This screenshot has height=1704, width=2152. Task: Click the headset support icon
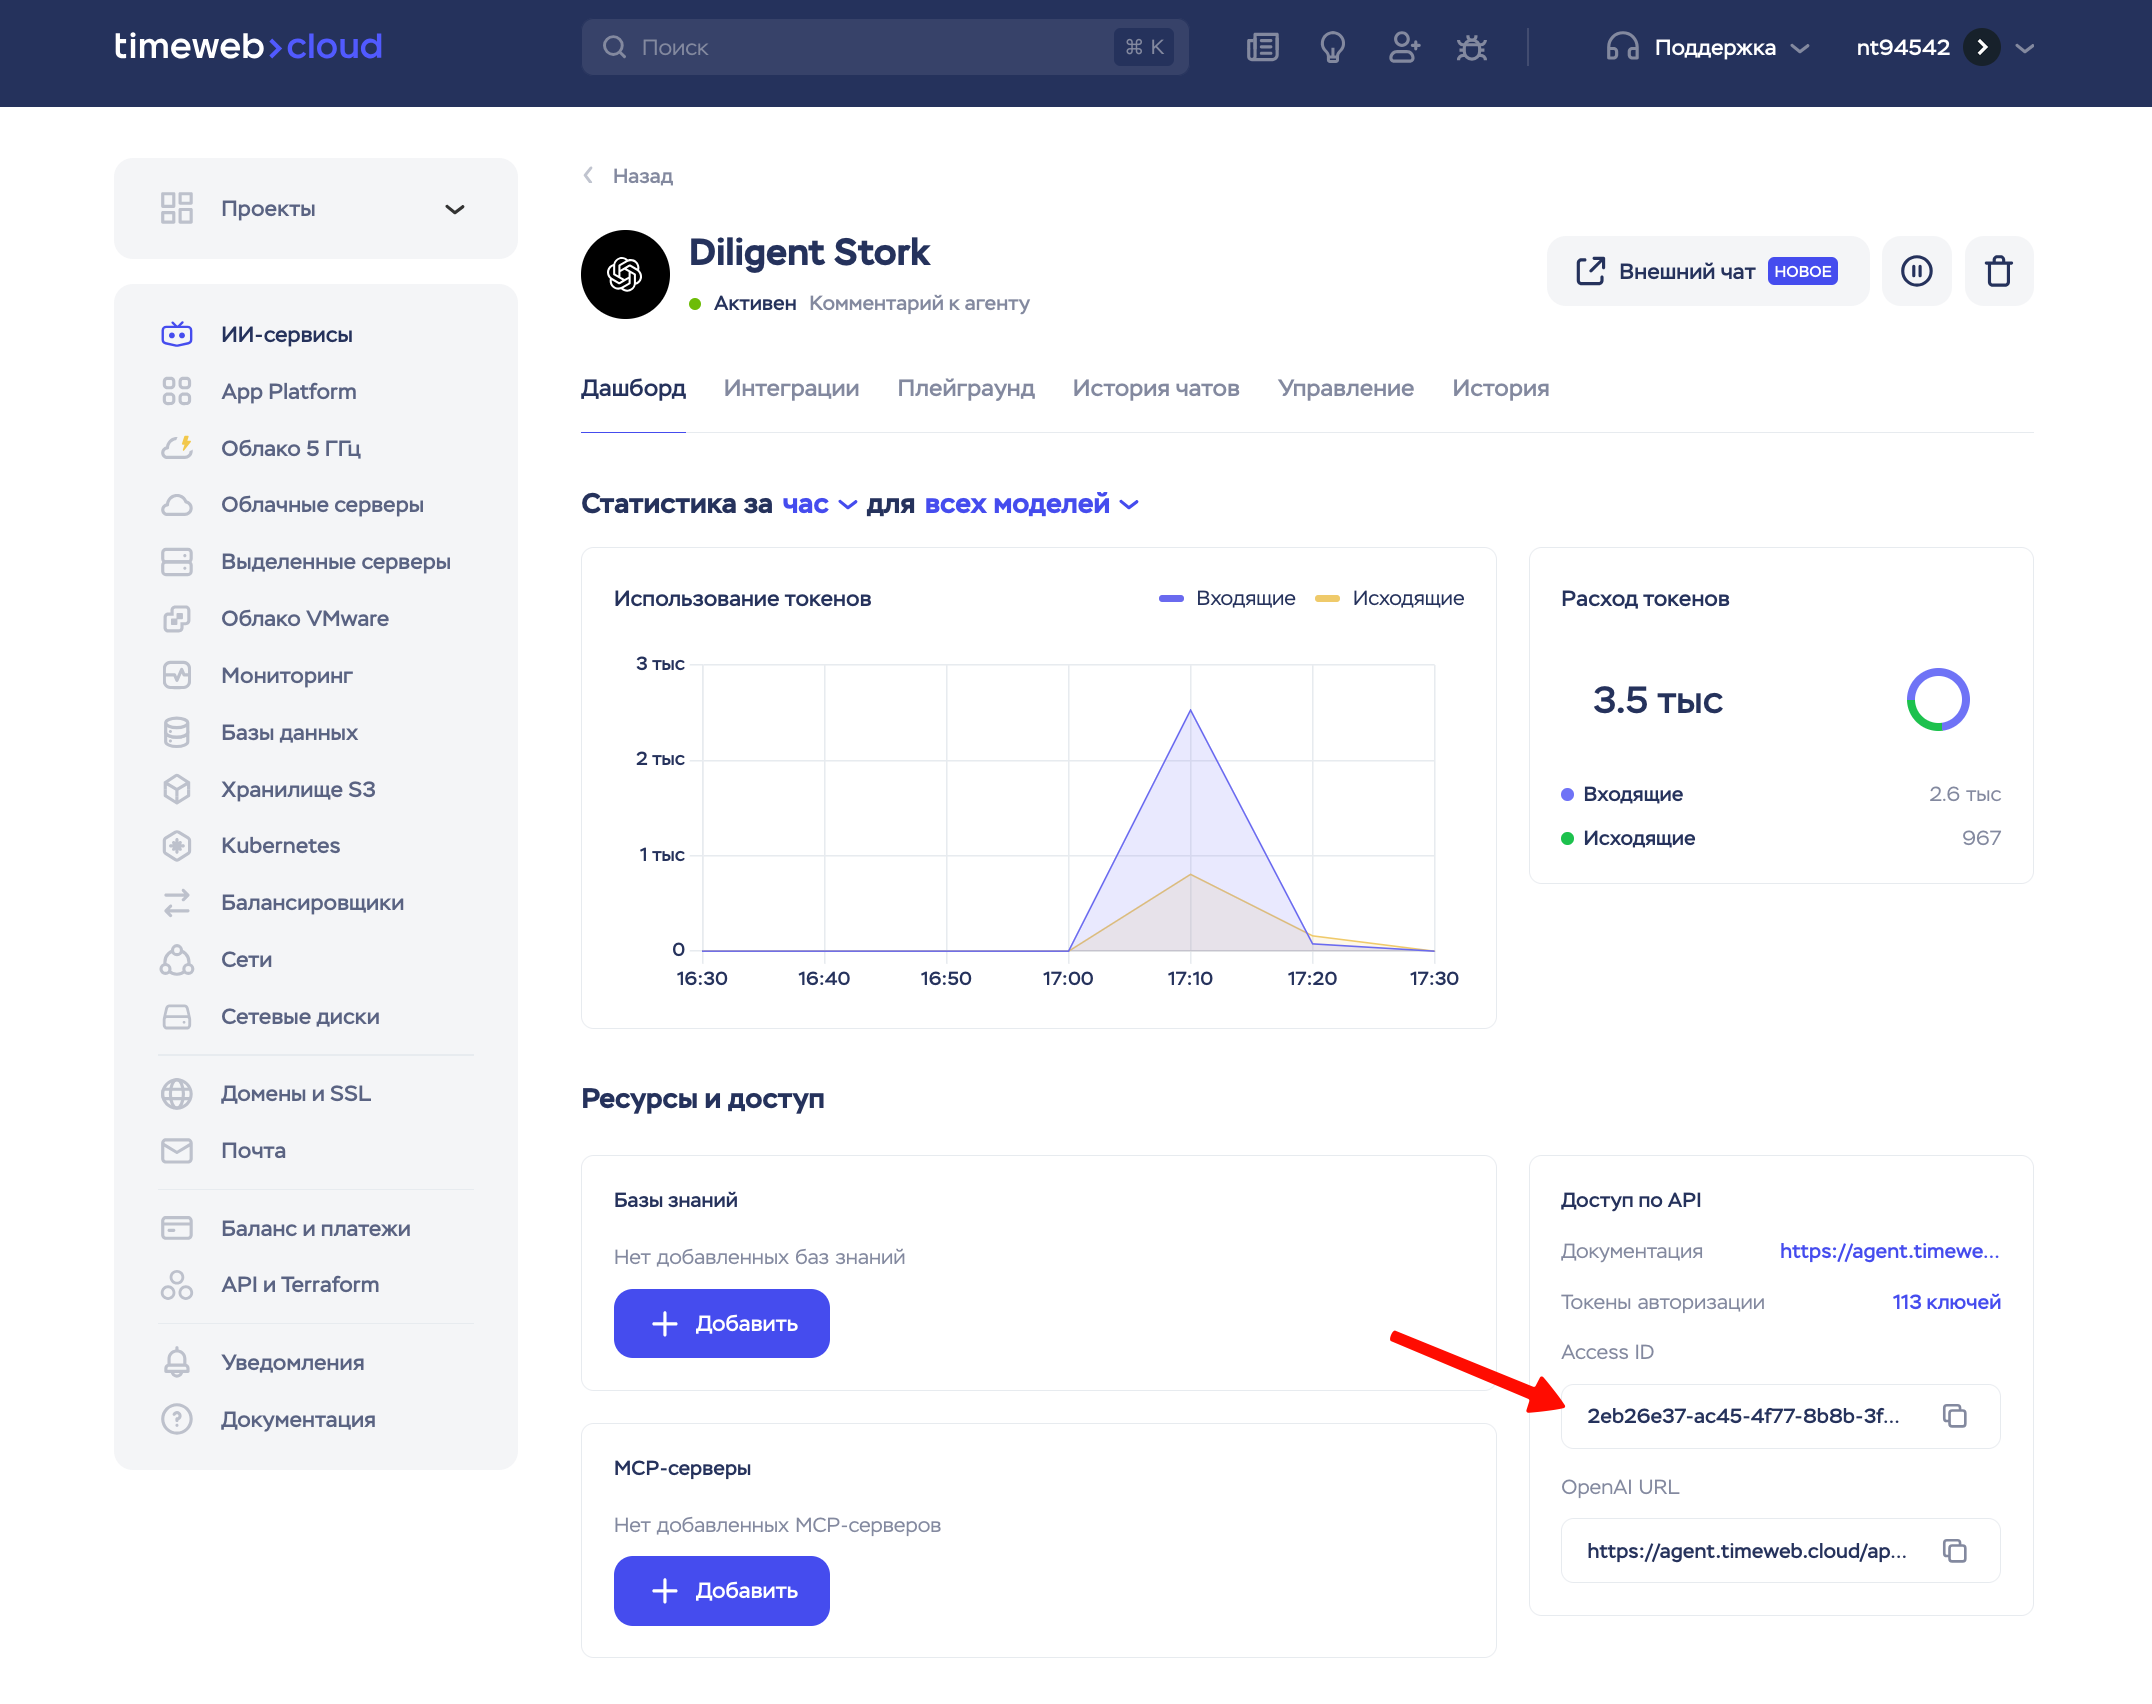pyautogui.click(x=1622, y=47)
